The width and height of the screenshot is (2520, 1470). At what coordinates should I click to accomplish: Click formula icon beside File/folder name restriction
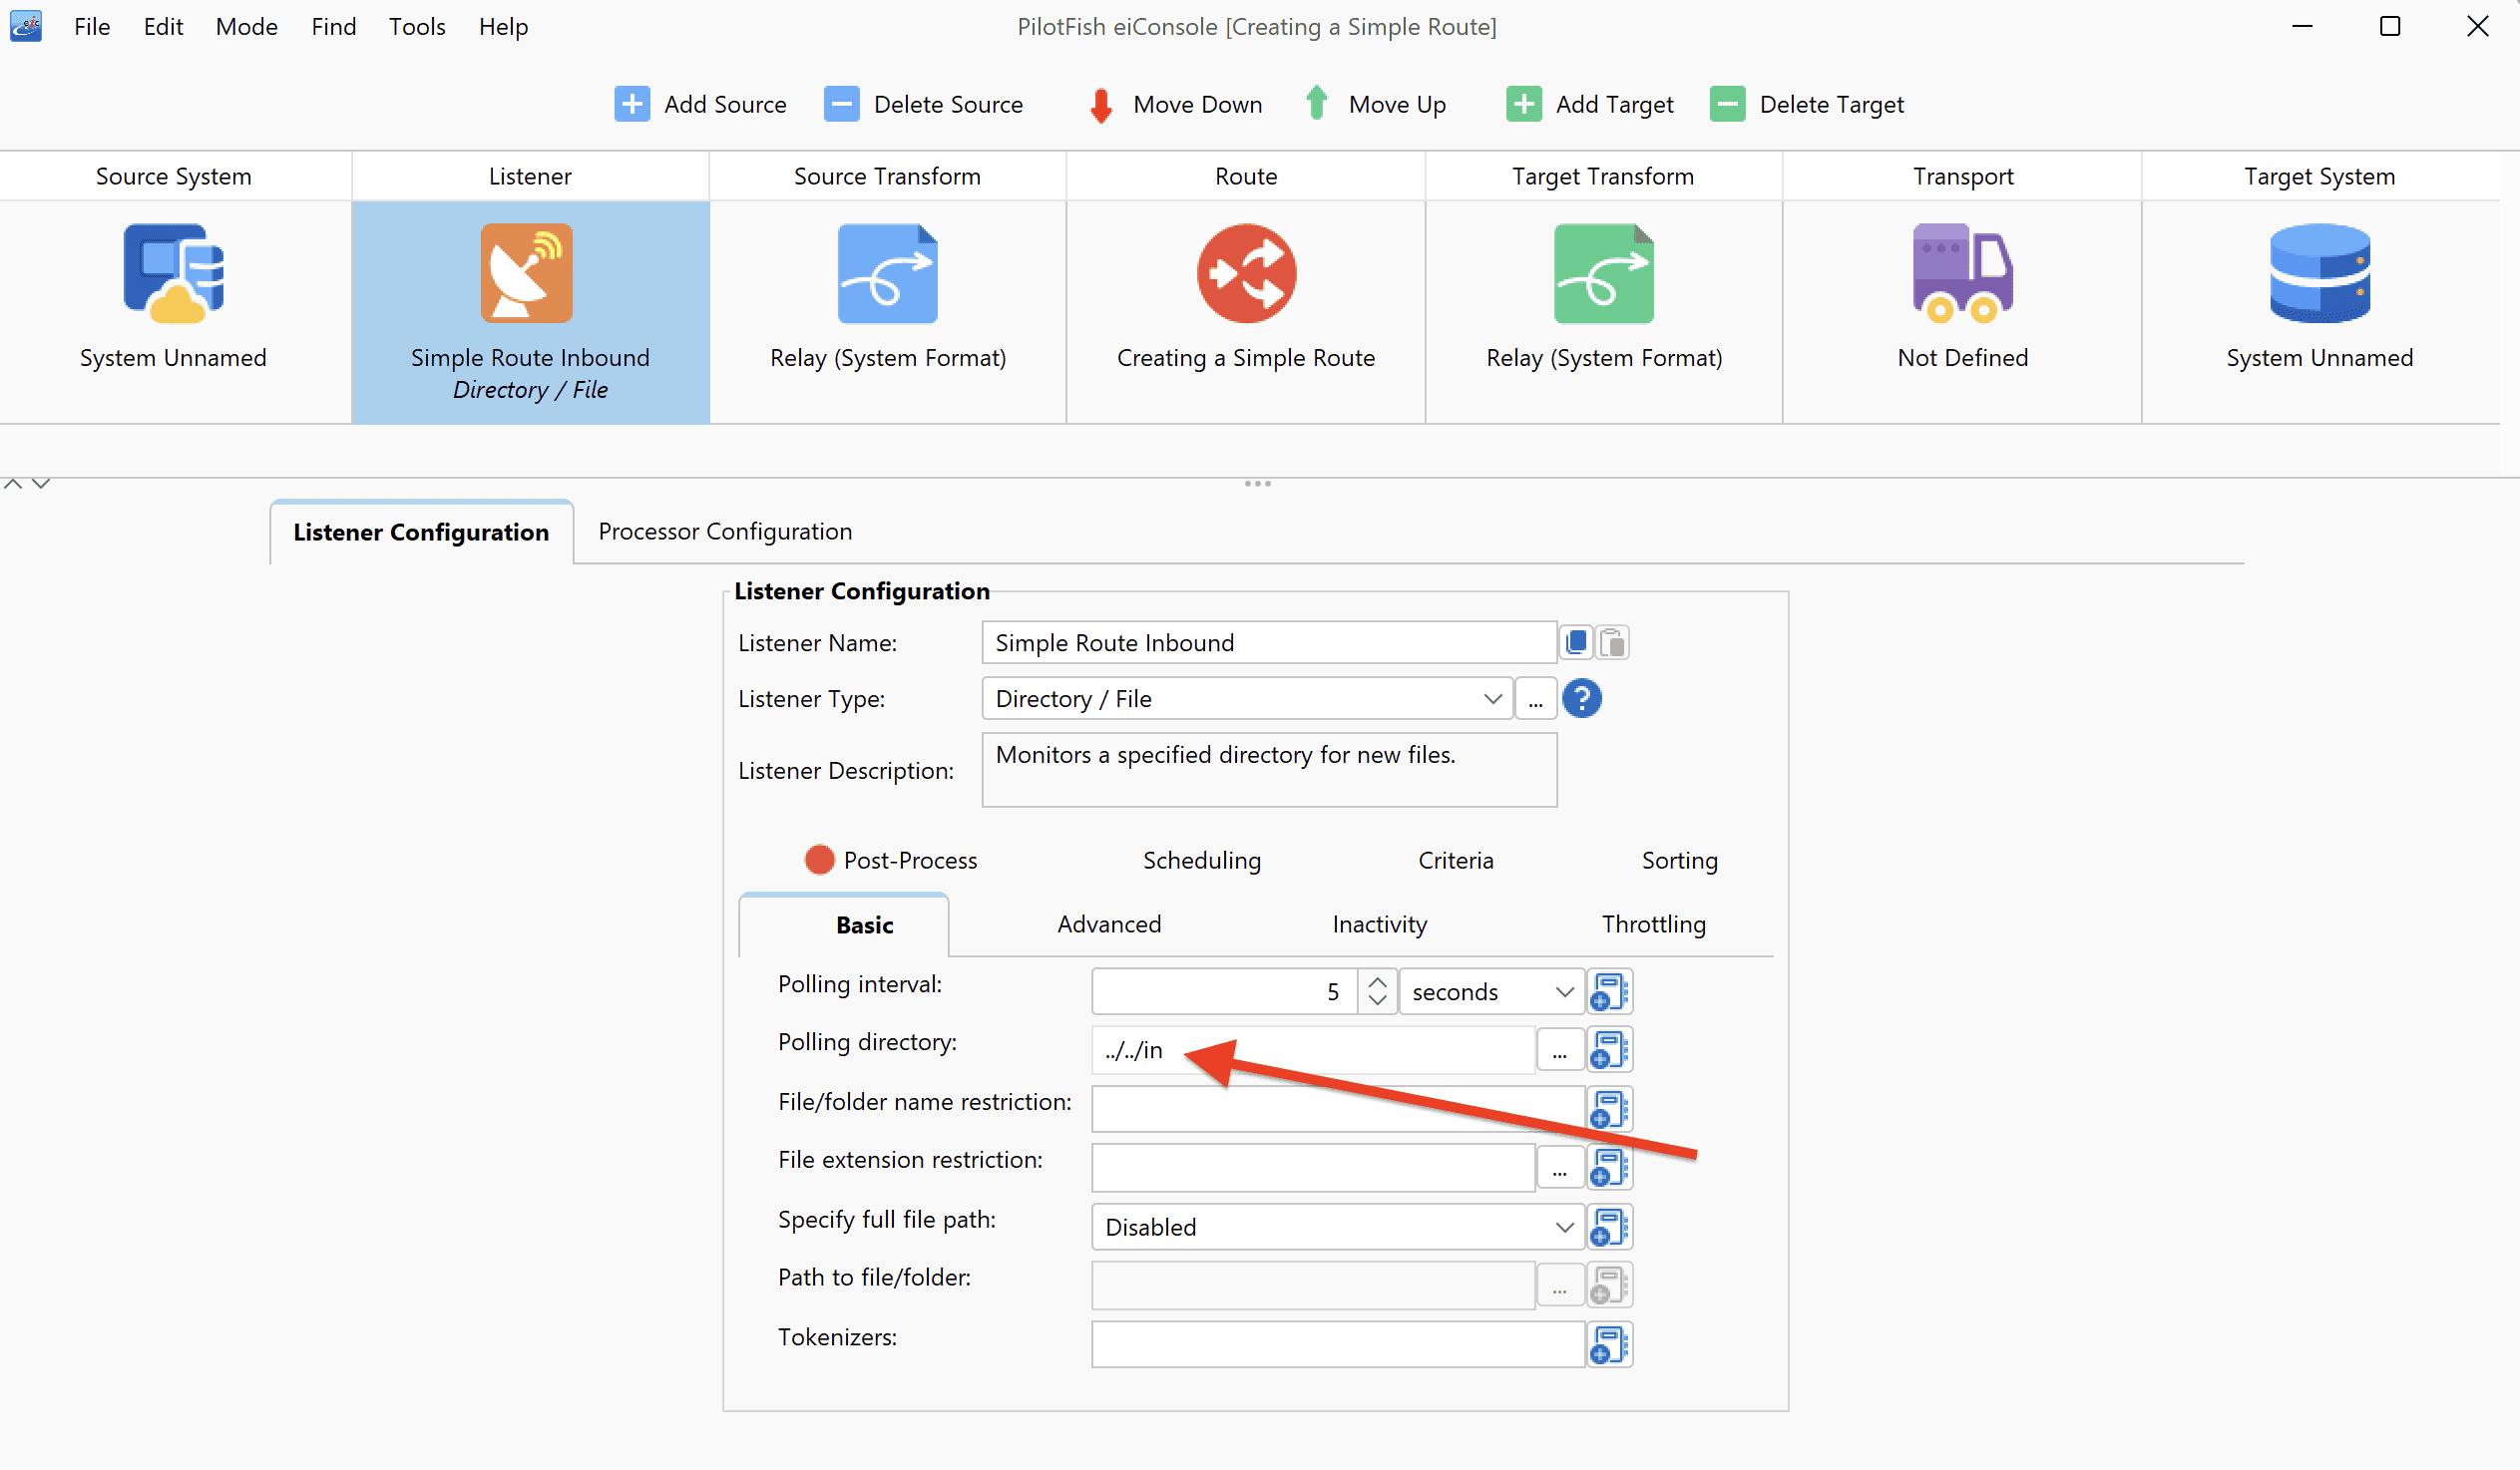(1609, 1109)
